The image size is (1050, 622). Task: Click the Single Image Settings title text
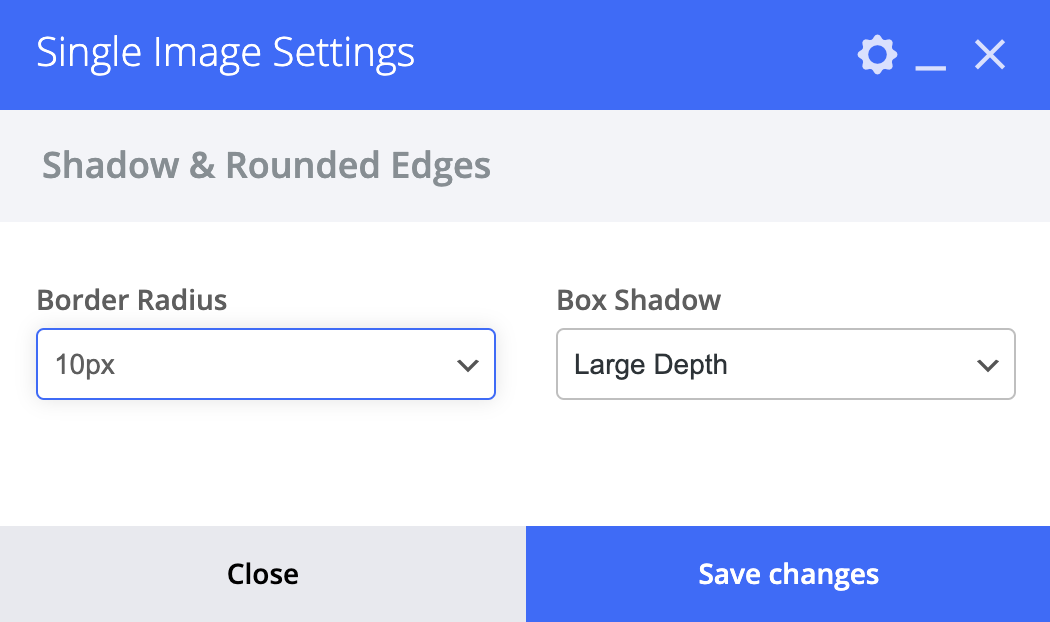(x=226, y=54)
